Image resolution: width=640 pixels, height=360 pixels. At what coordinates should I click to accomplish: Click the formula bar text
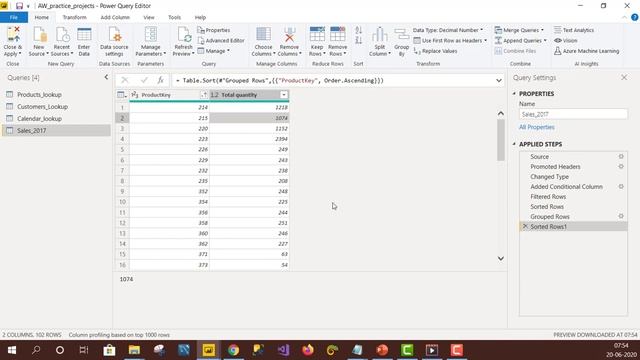coord(282,80)
